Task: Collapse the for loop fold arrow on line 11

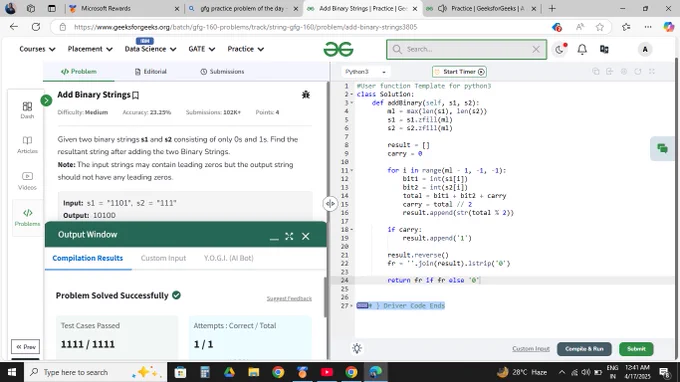Action: pyautogui.click(x=352, y=170)
